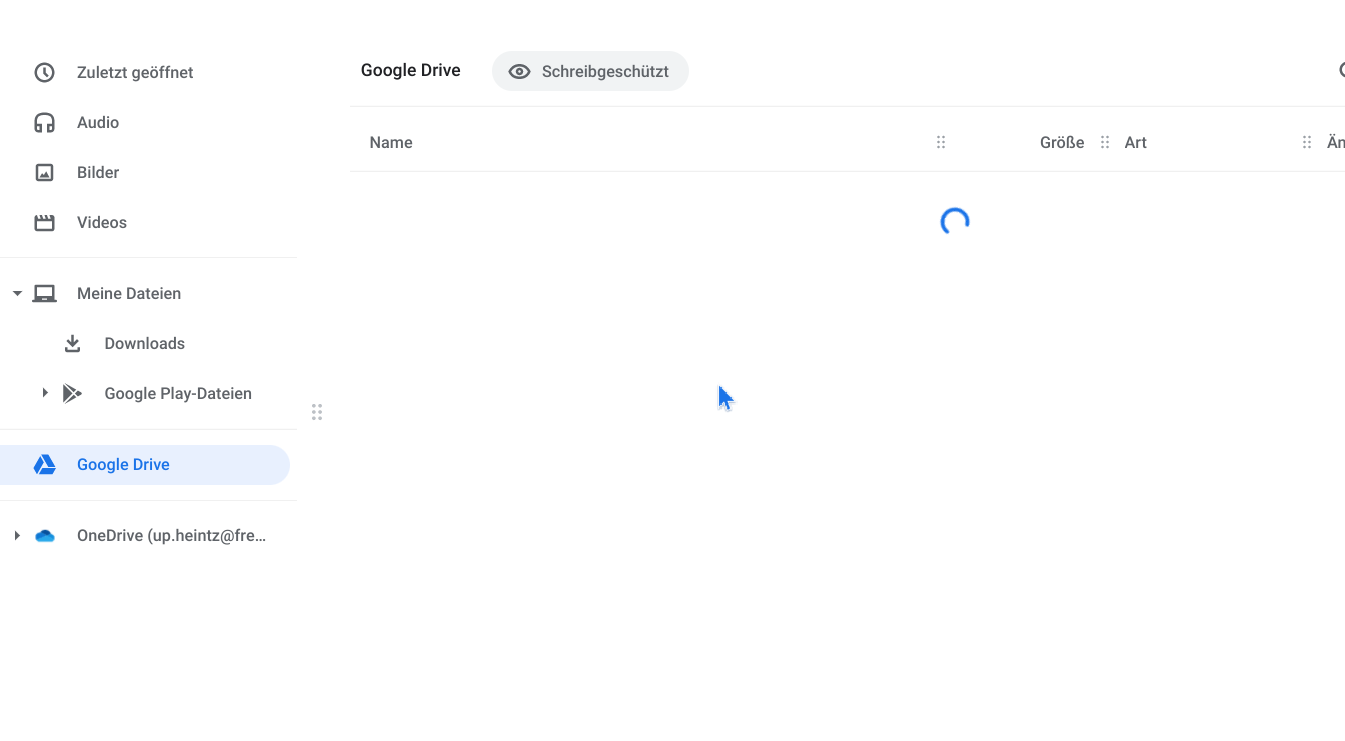Image resolution: width=1345 pixels, height=741 pixels.
Task: Select the Bilder image icon
Action: click(x=44, y=172)
